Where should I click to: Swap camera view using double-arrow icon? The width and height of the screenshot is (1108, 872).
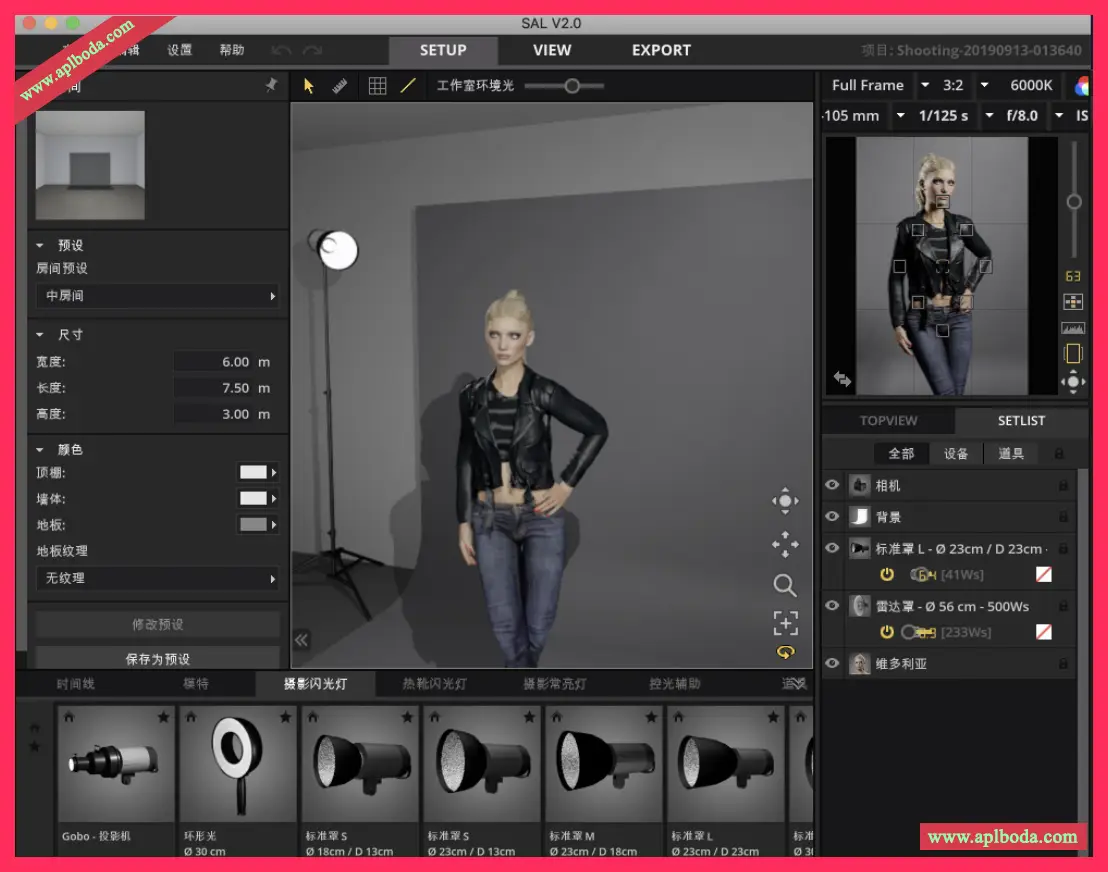842,379
